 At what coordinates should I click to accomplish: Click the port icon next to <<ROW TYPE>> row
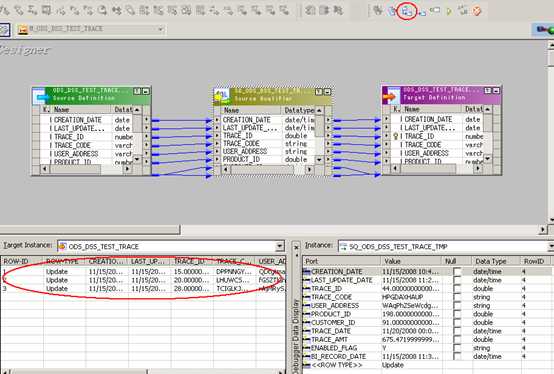click(306, 365)
